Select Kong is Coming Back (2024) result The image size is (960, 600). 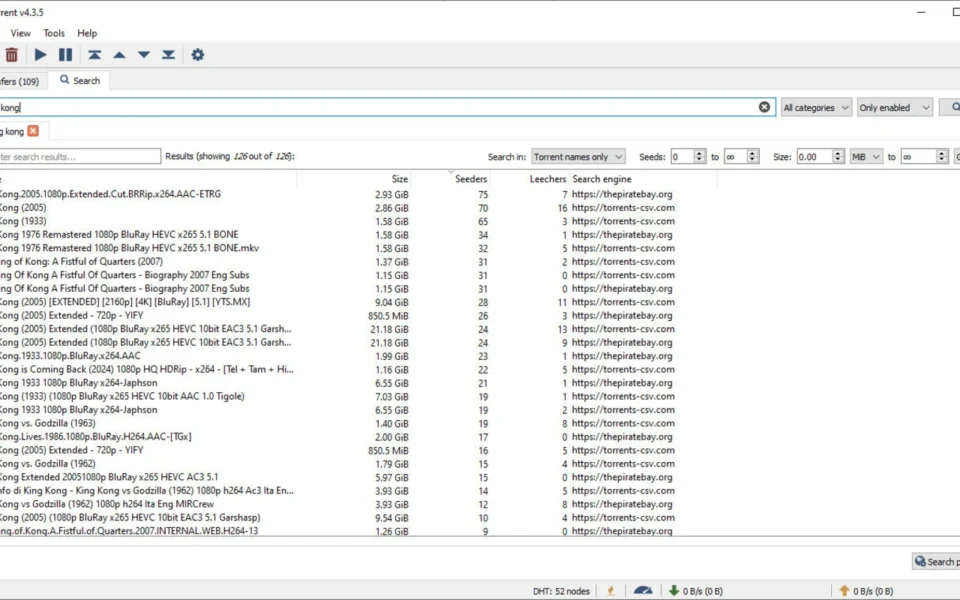point(147,369)
